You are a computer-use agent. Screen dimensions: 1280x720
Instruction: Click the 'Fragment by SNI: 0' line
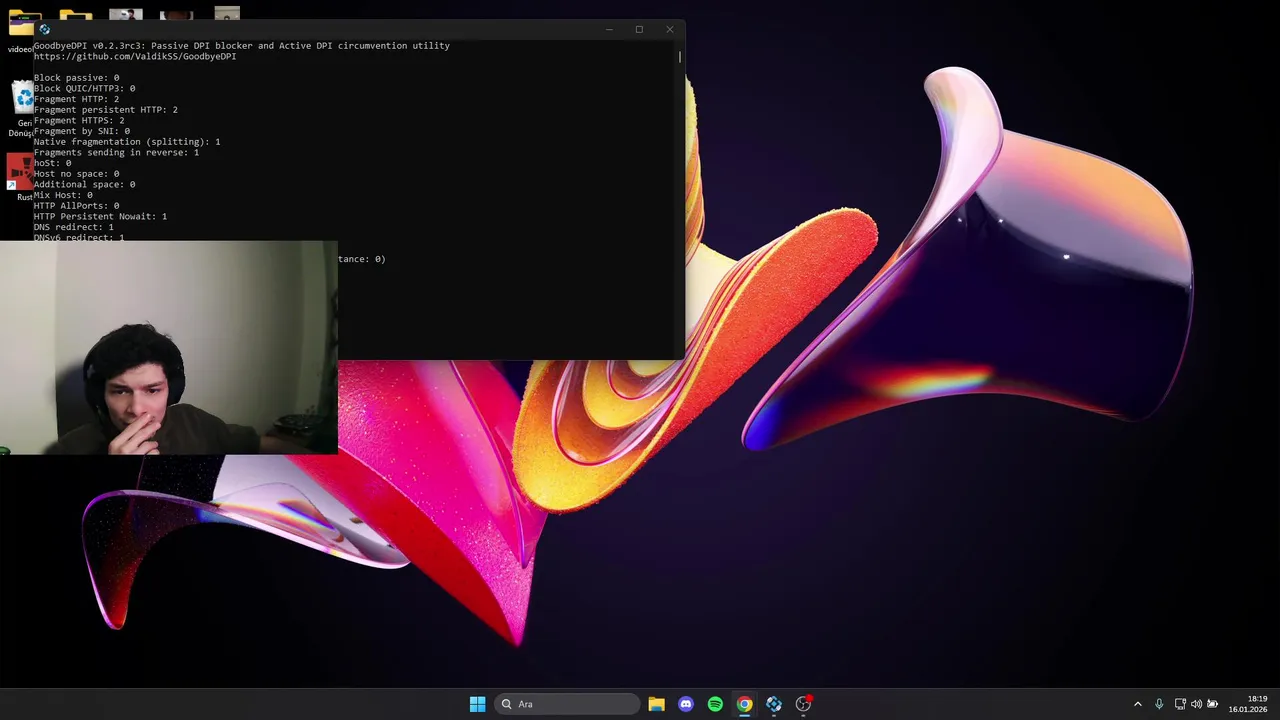pos(82,131)
